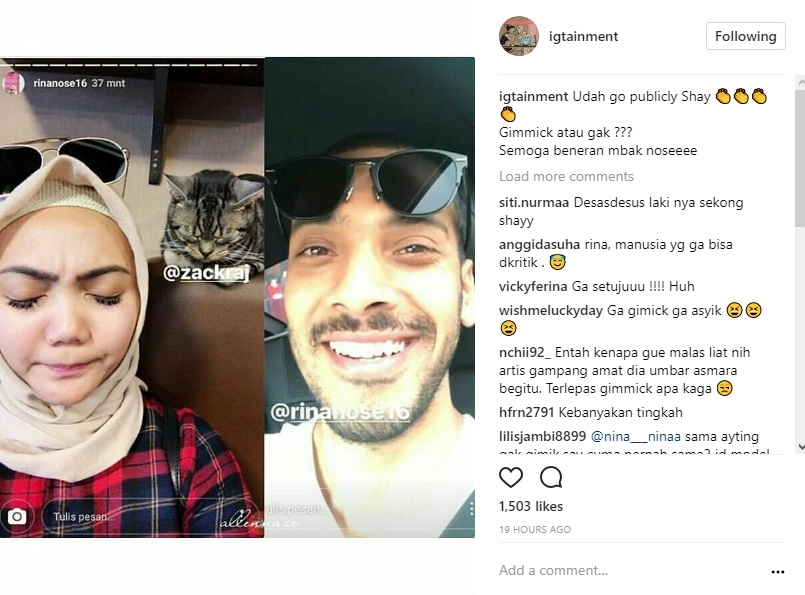Open siti.nurmaa commenter profile
805x595 pixels.
coord(534,203)
